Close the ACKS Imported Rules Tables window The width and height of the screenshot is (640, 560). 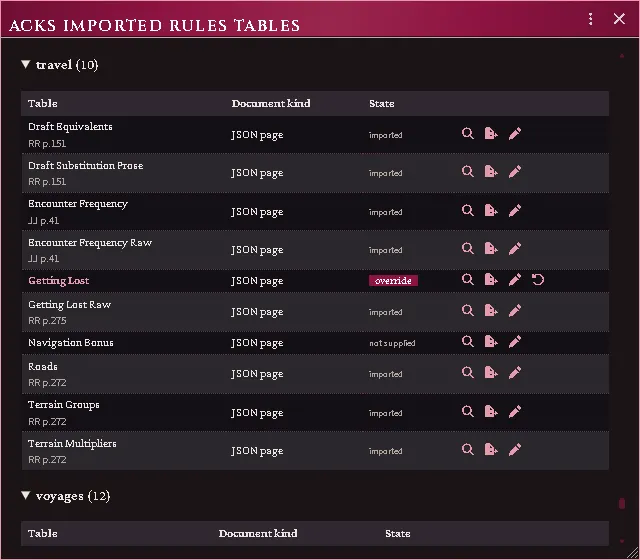pos(619,19)
